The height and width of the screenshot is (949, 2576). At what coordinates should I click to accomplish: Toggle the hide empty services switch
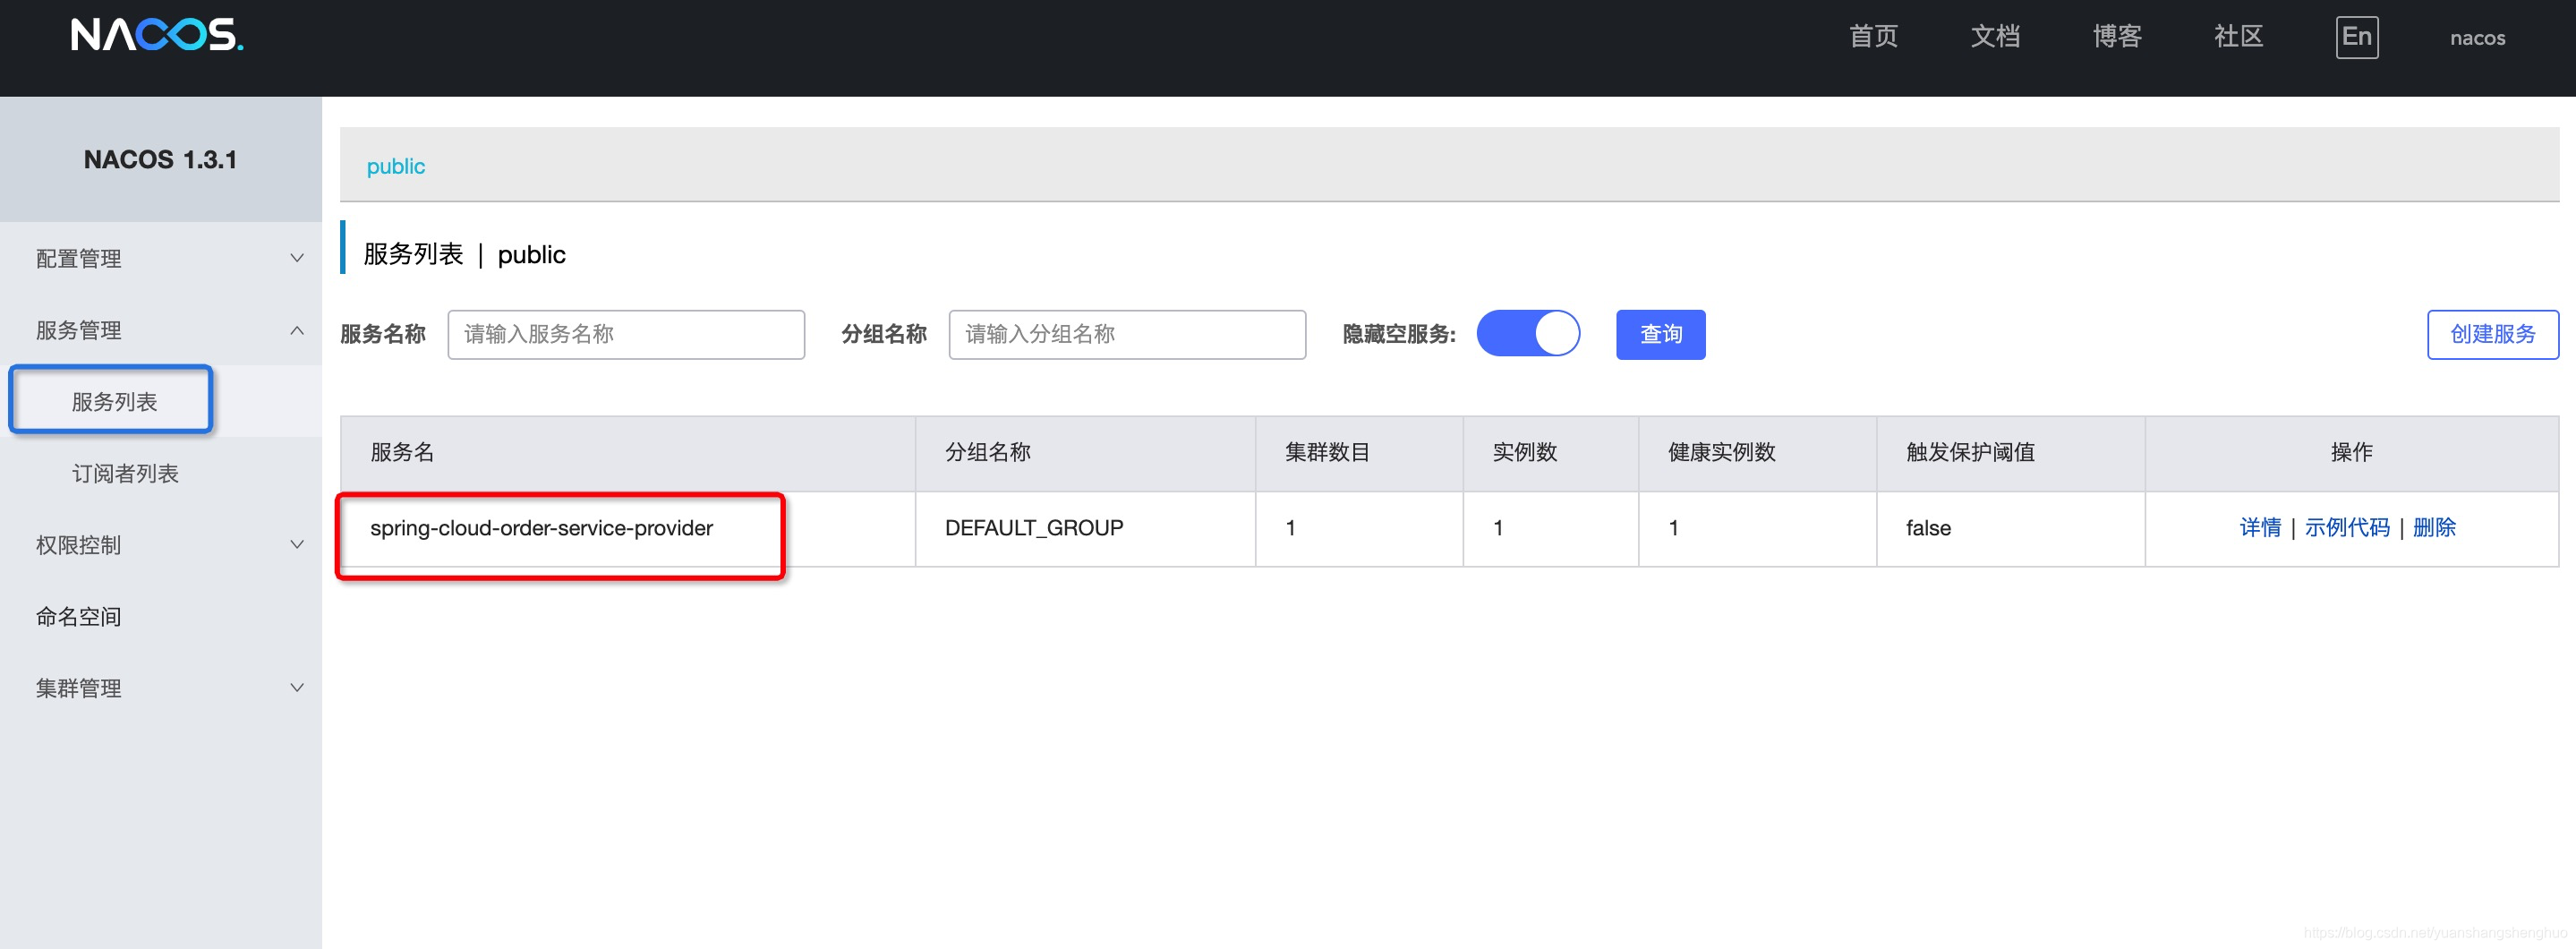1527,333
